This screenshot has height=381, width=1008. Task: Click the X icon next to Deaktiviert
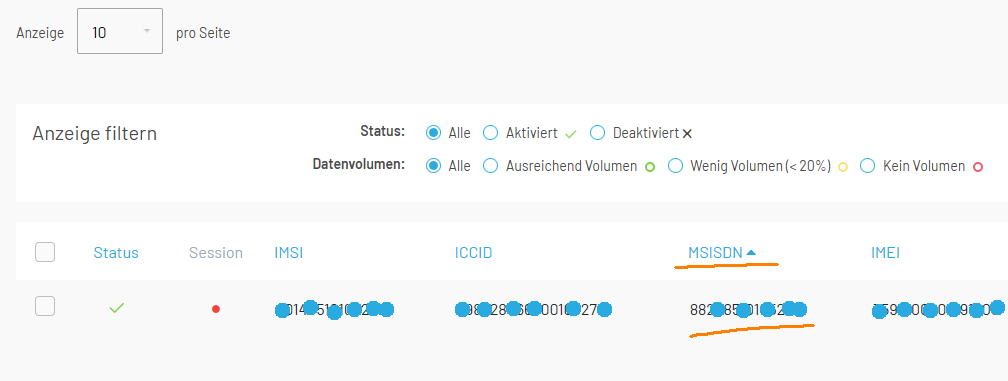[687, 134]
